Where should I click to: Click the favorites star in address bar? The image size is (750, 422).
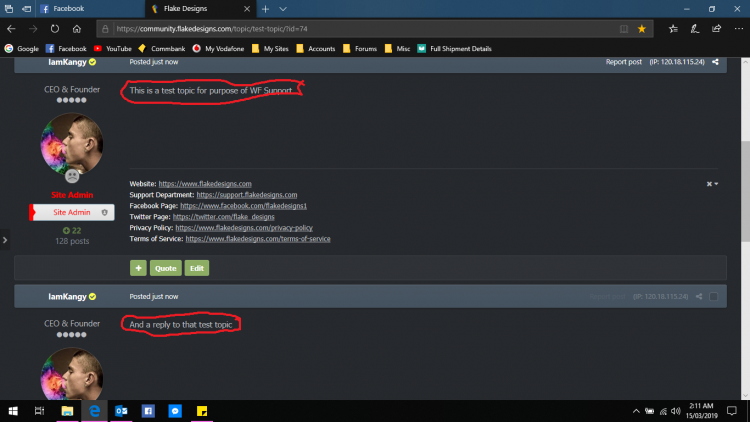642,29
